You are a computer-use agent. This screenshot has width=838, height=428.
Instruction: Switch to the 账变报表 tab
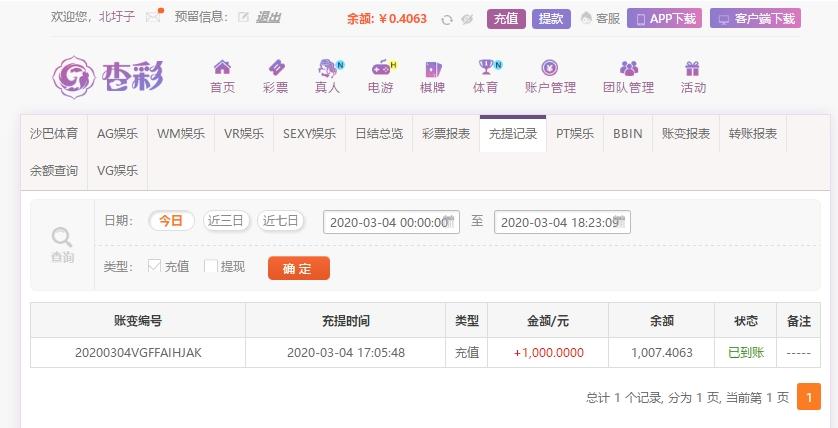pyautogui.click(x=686, y=134)
